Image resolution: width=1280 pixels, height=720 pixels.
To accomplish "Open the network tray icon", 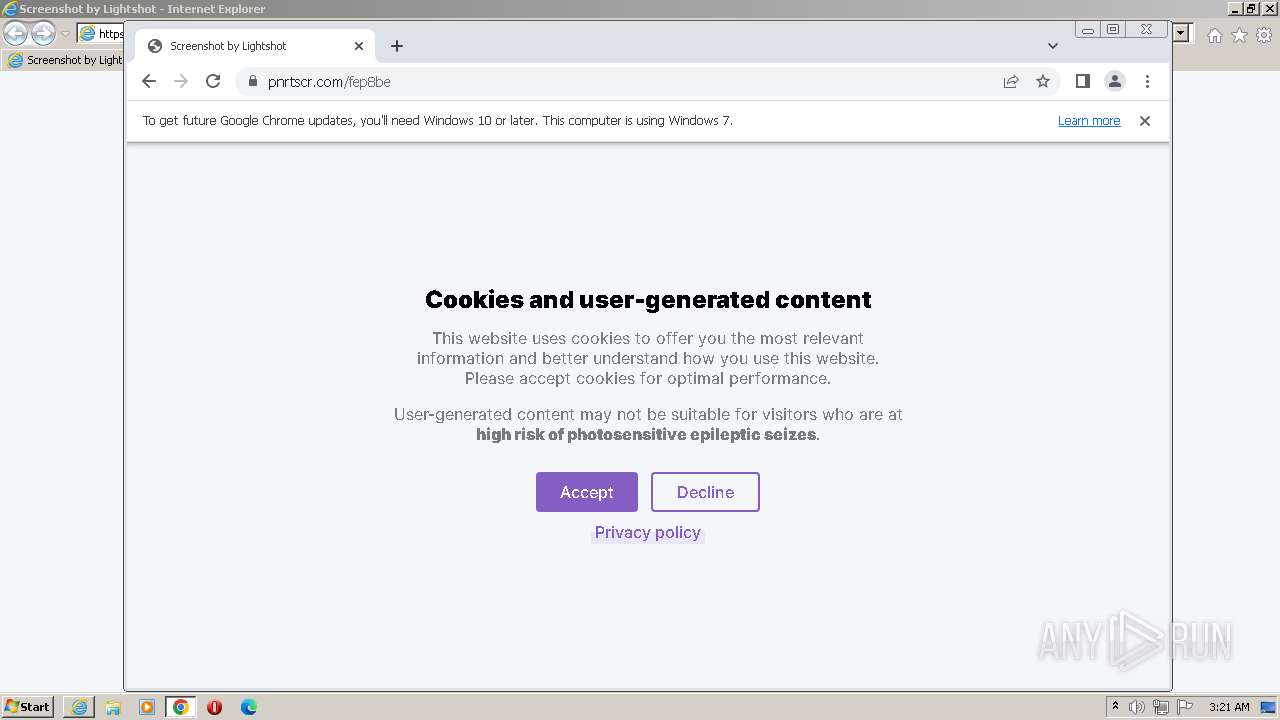I will (1161, 707).
